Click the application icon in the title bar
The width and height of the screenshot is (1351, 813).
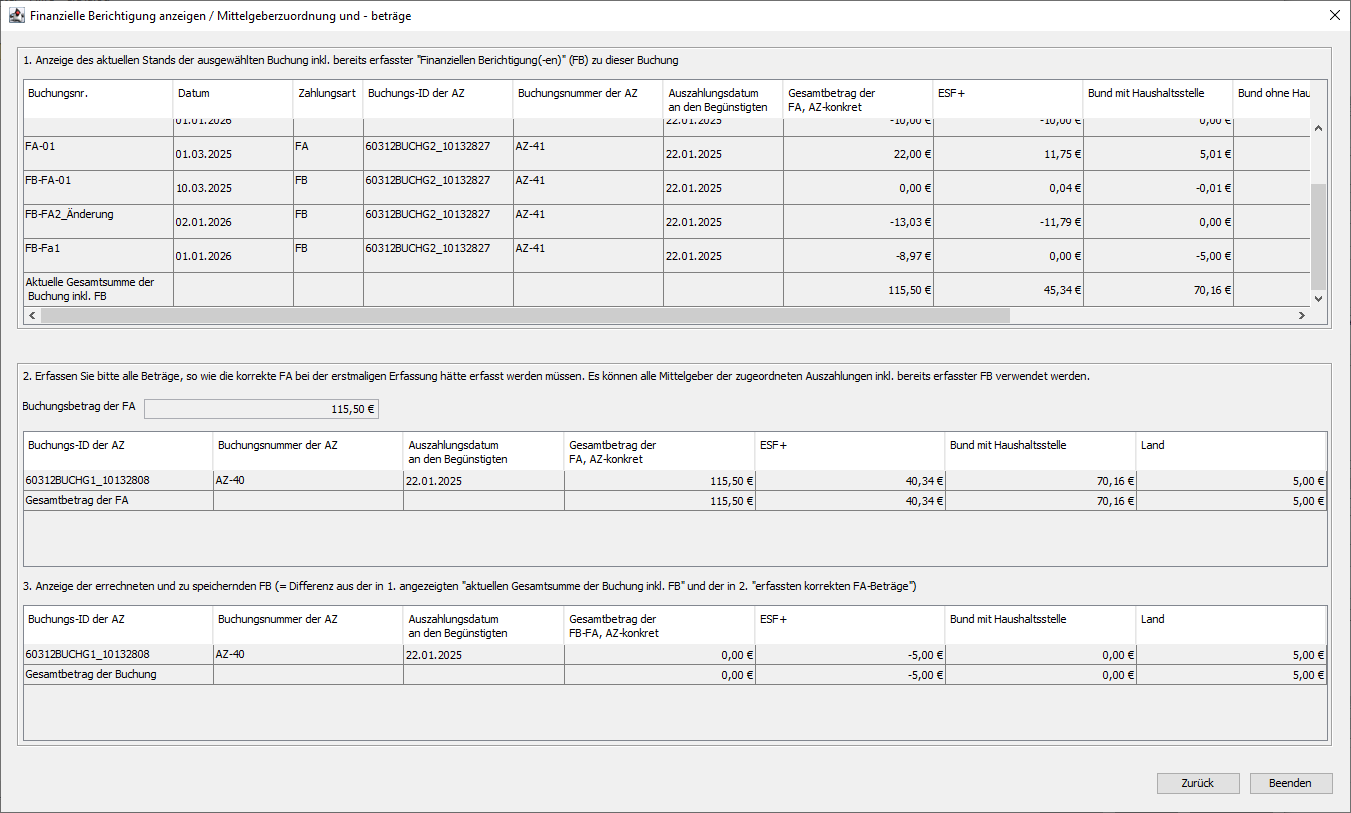(x=16, y=16)
